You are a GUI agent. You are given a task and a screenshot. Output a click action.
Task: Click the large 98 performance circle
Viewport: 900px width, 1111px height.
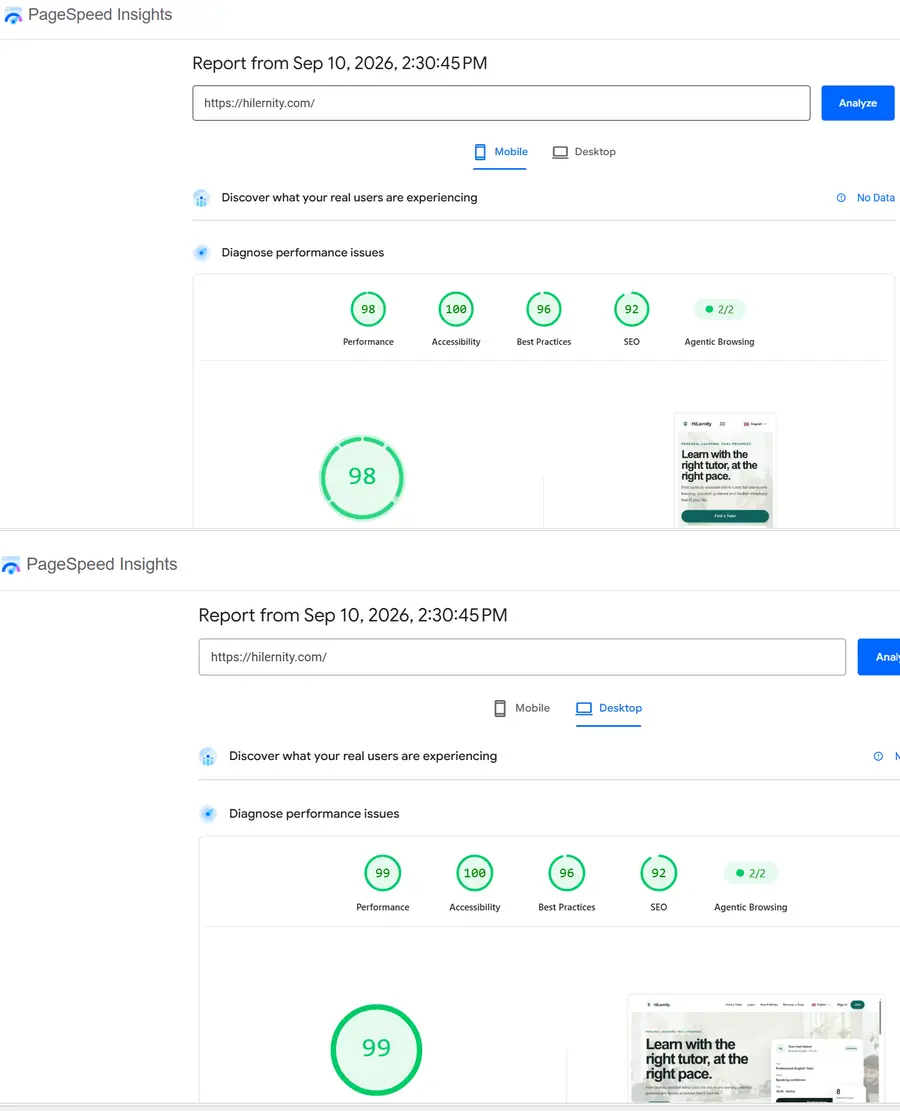362,477
